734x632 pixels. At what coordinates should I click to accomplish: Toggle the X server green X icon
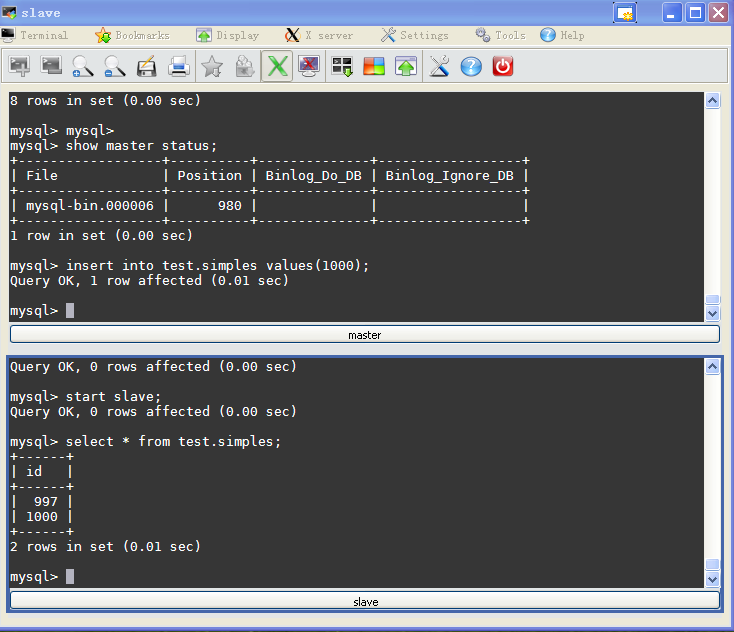277,66
